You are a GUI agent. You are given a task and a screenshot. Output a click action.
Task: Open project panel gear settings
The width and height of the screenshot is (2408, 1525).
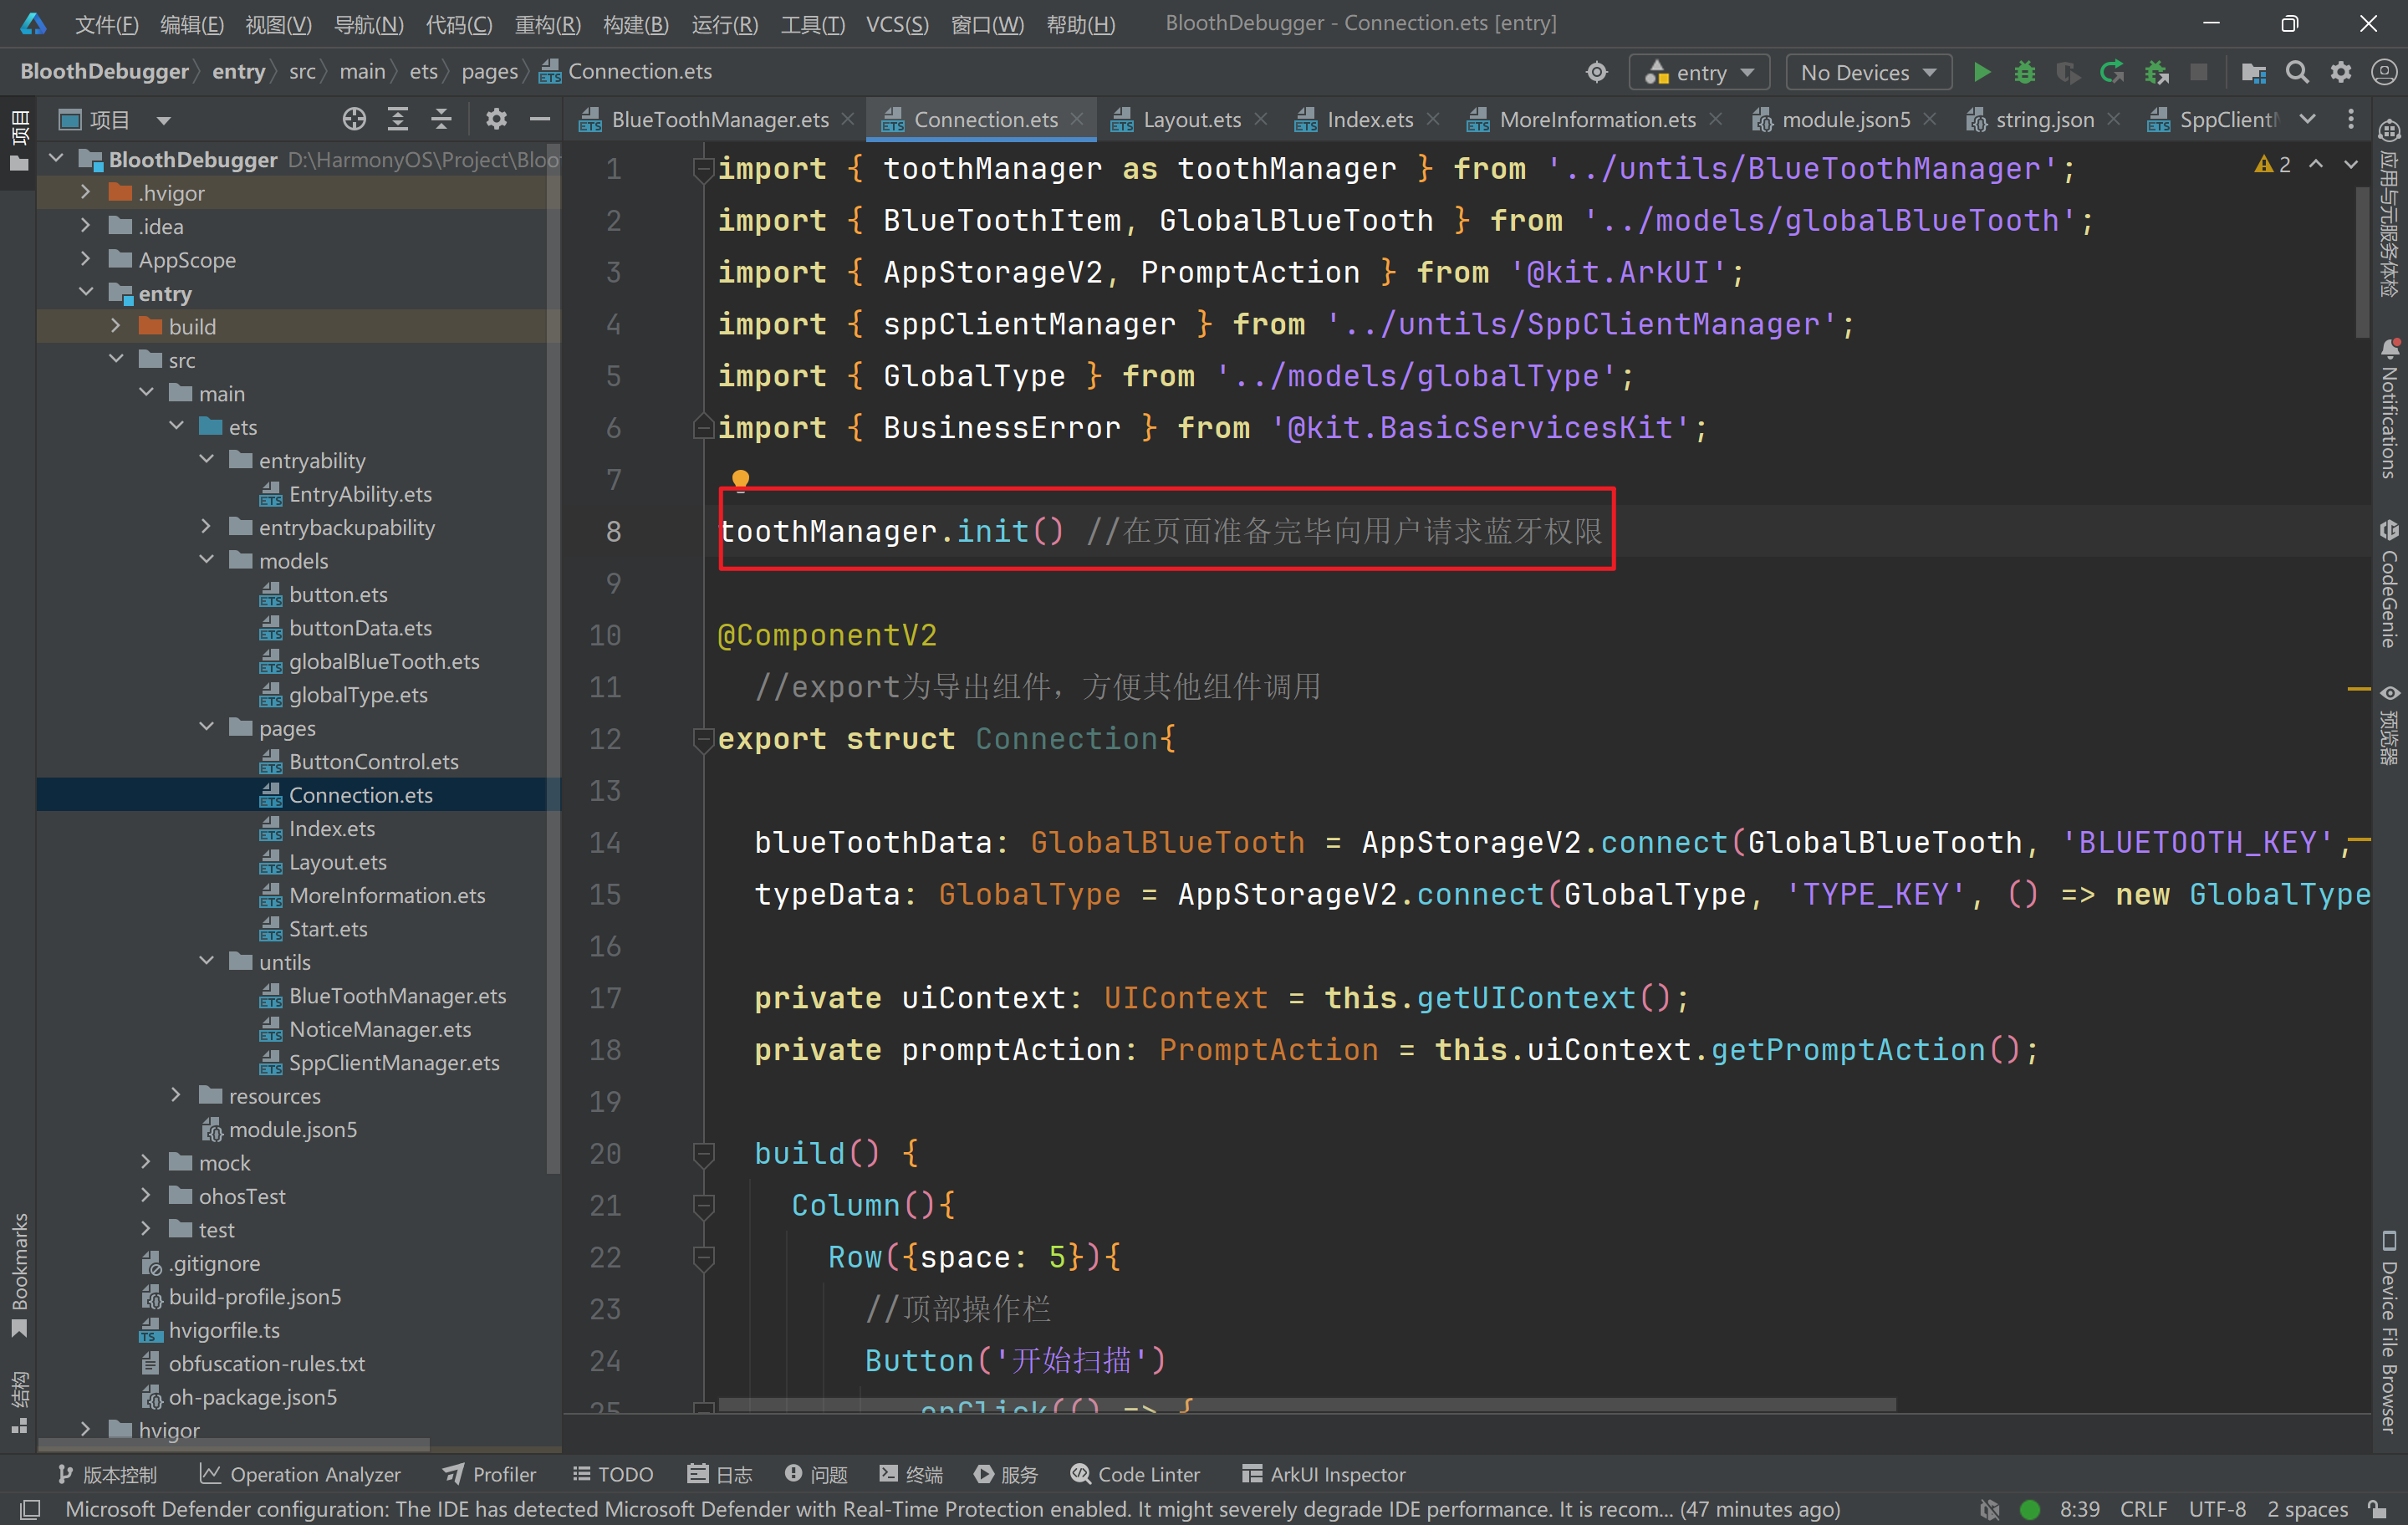pyautogui.click(x=496, y=120)
